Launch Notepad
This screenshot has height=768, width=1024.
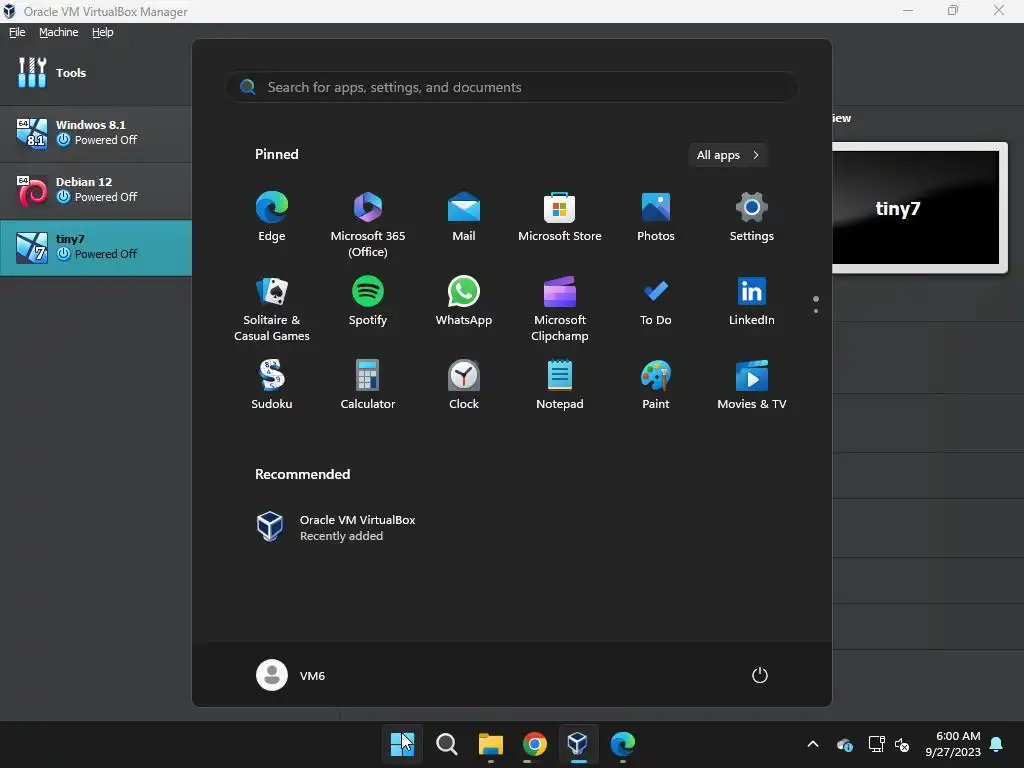(560, 385)
